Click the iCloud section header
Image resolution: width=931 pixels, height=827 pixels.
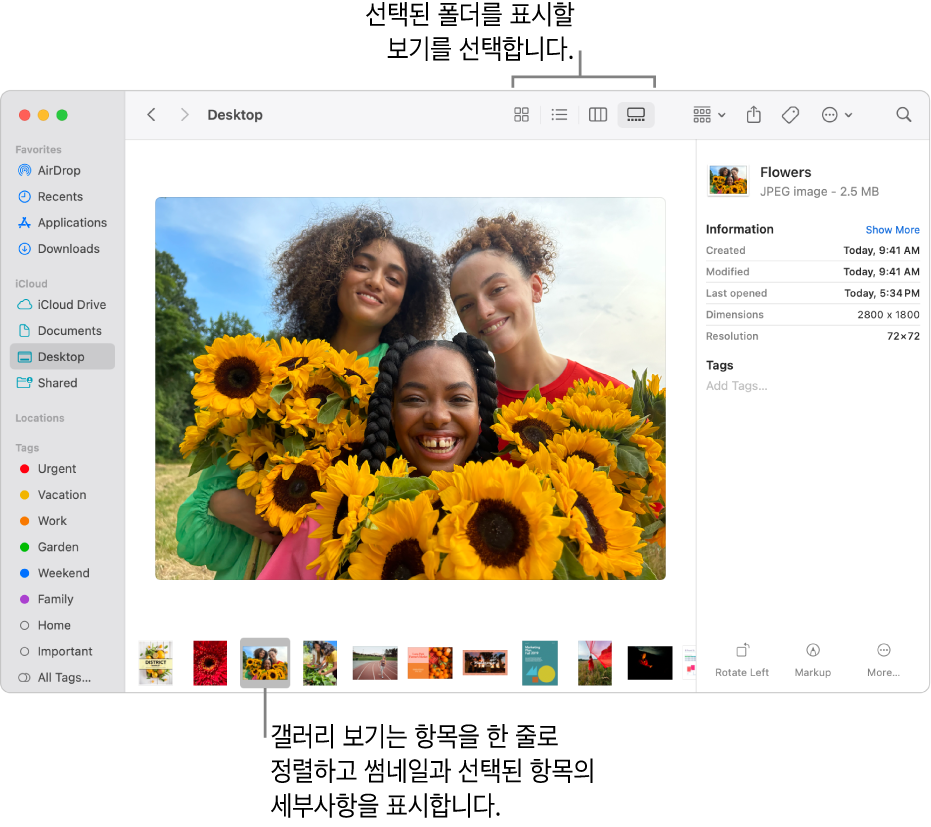tap(31, 284)
